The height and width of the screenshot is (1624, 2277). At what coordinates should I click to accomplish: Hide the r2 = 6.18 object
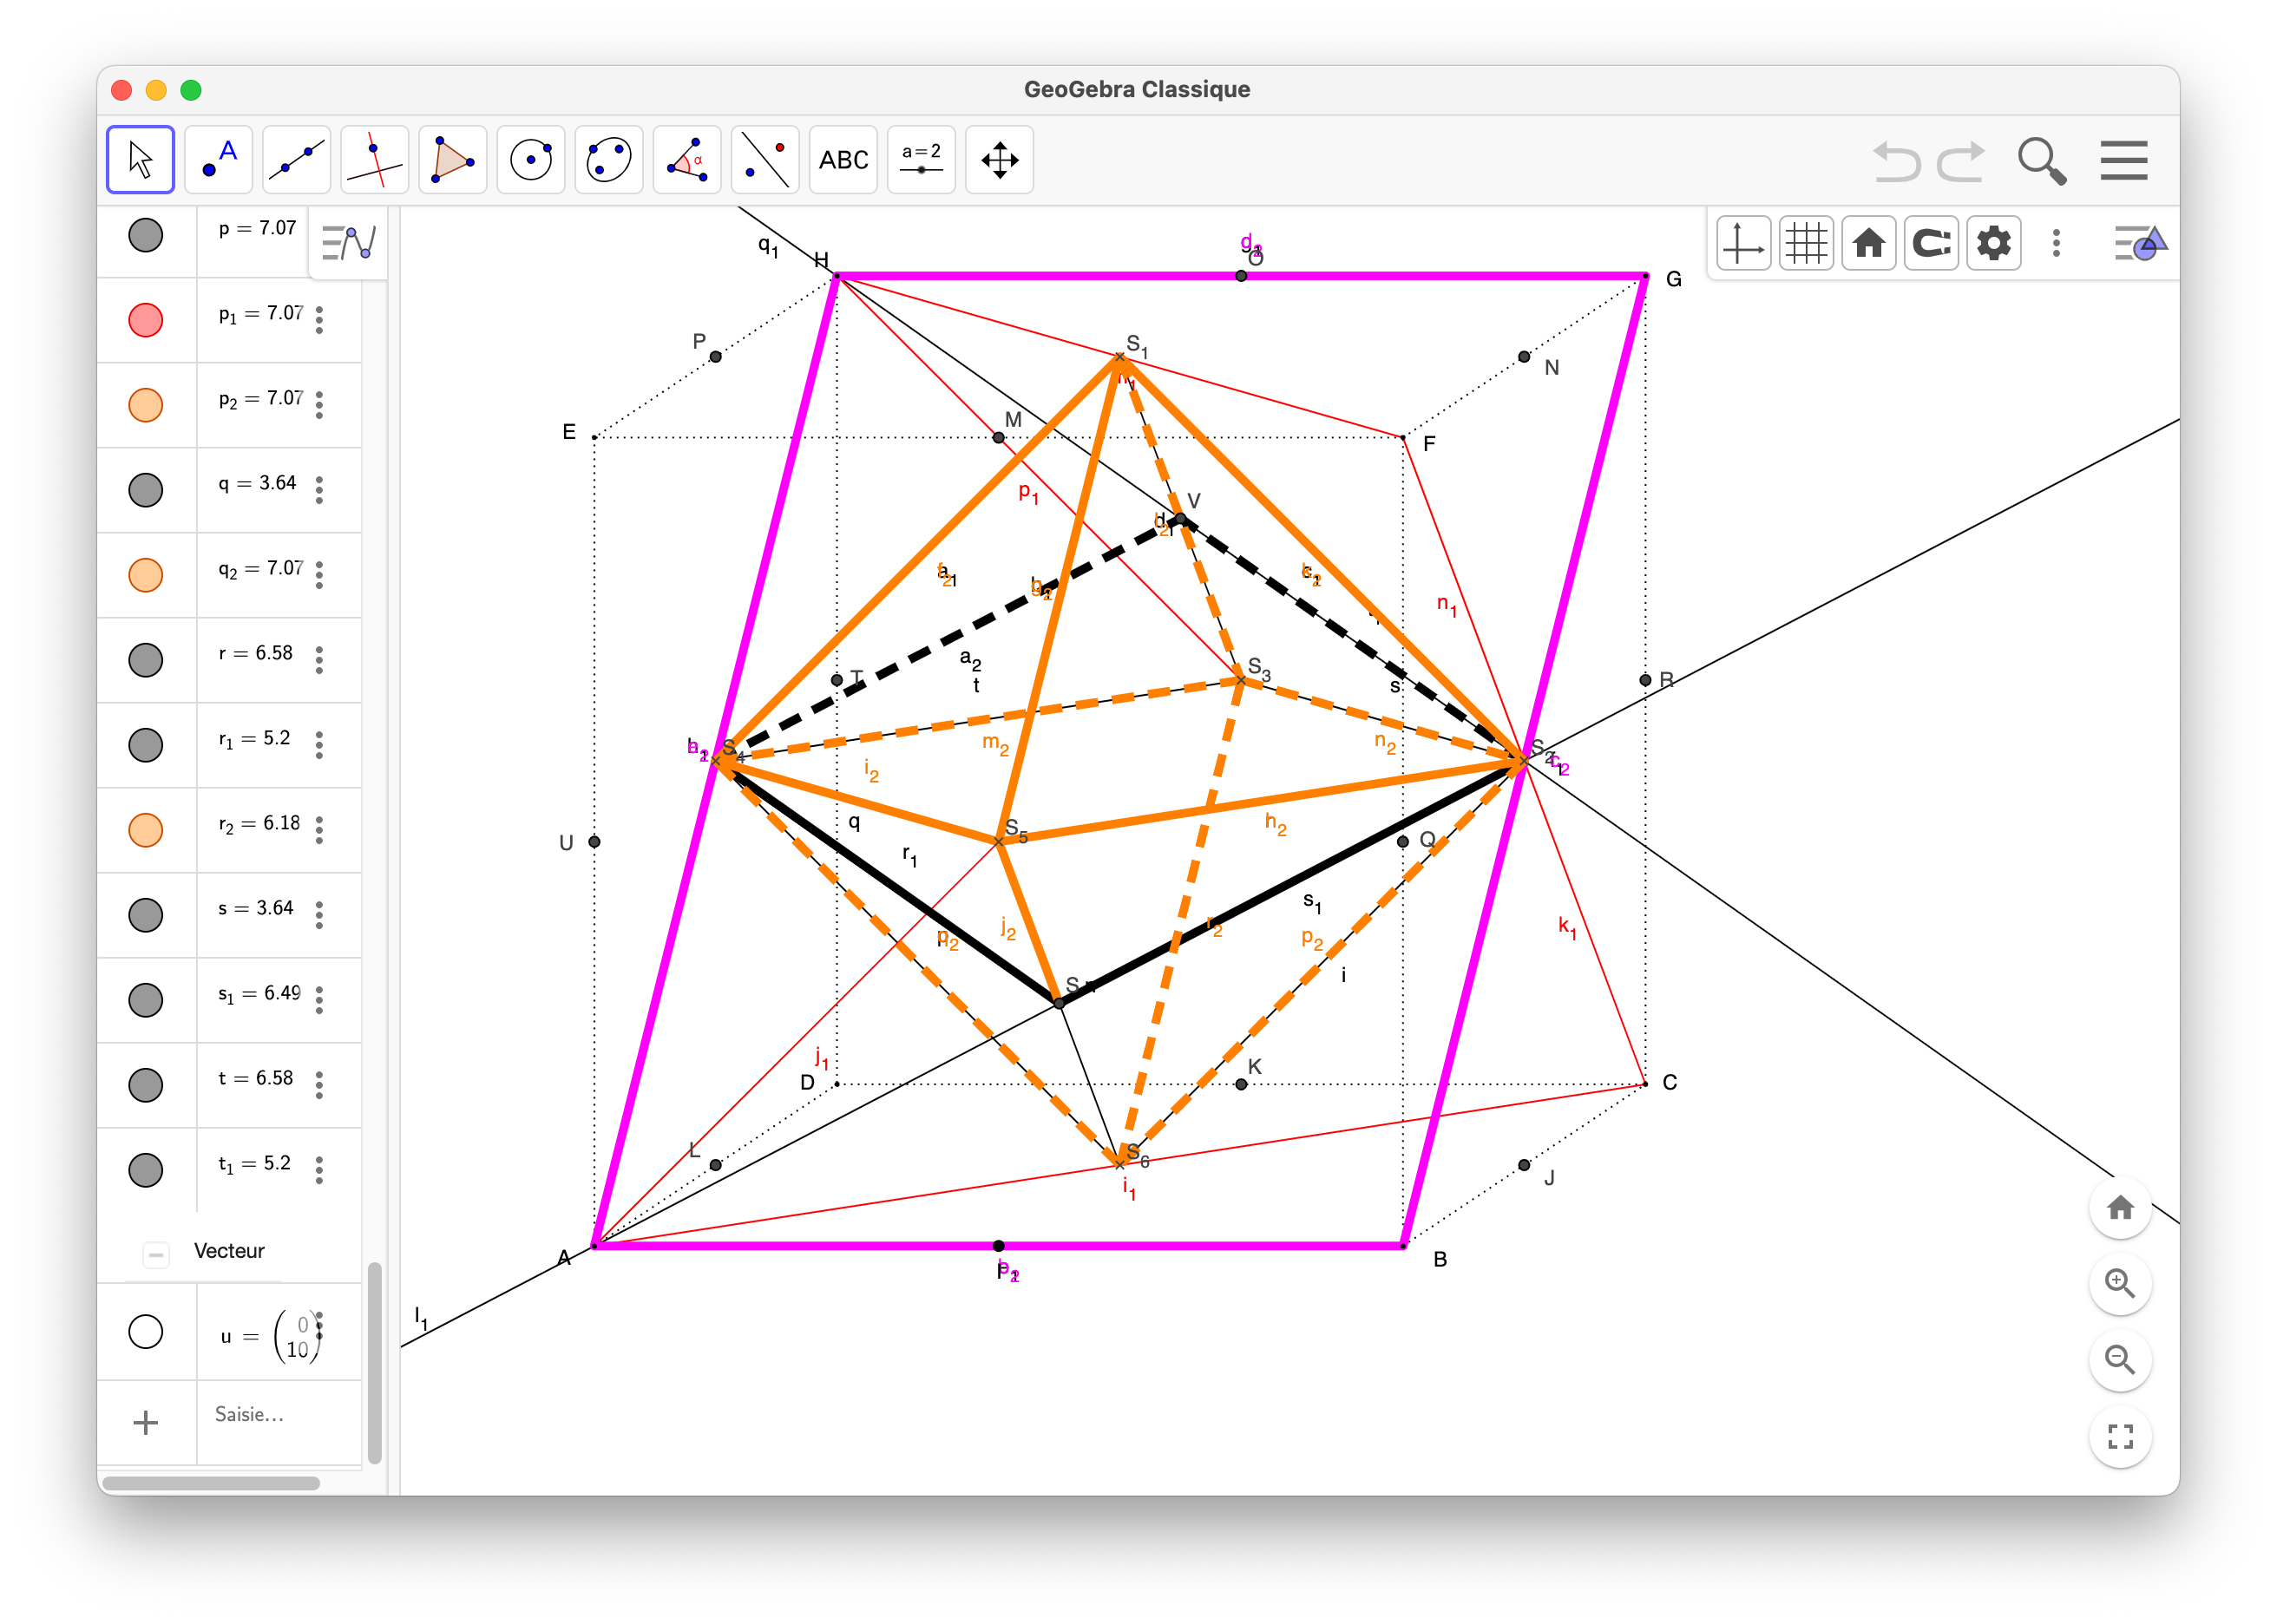pyautogui.click(x=146, y=830)
